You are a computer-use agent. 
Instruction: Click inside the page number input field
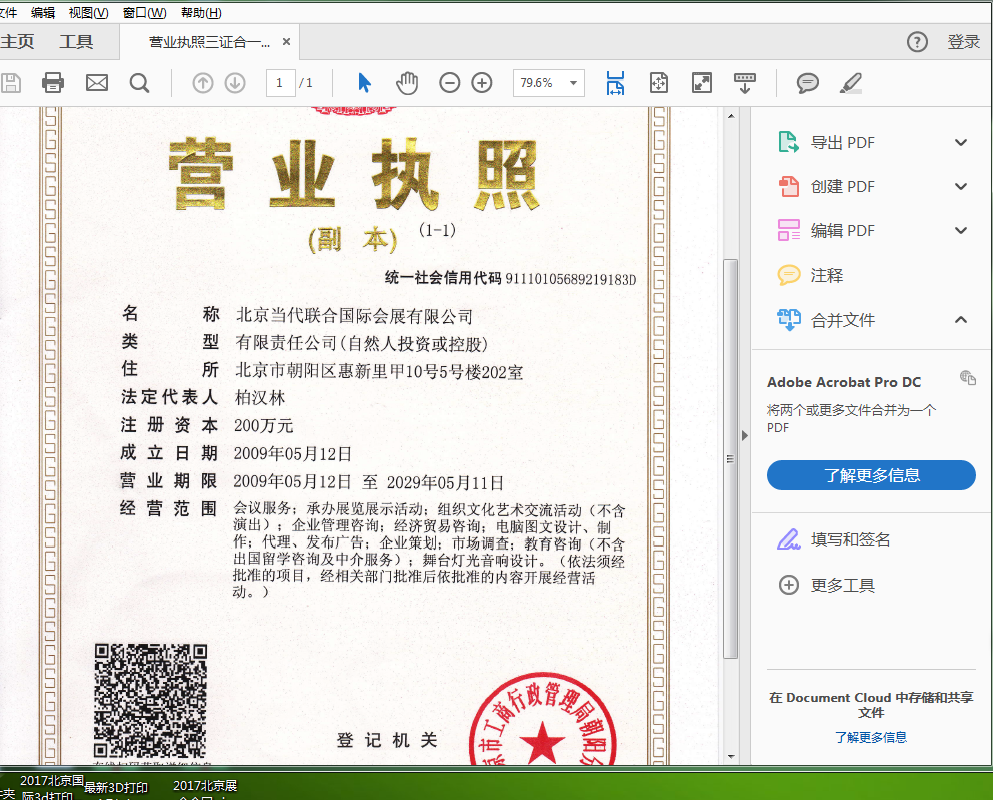coord(281,83)
